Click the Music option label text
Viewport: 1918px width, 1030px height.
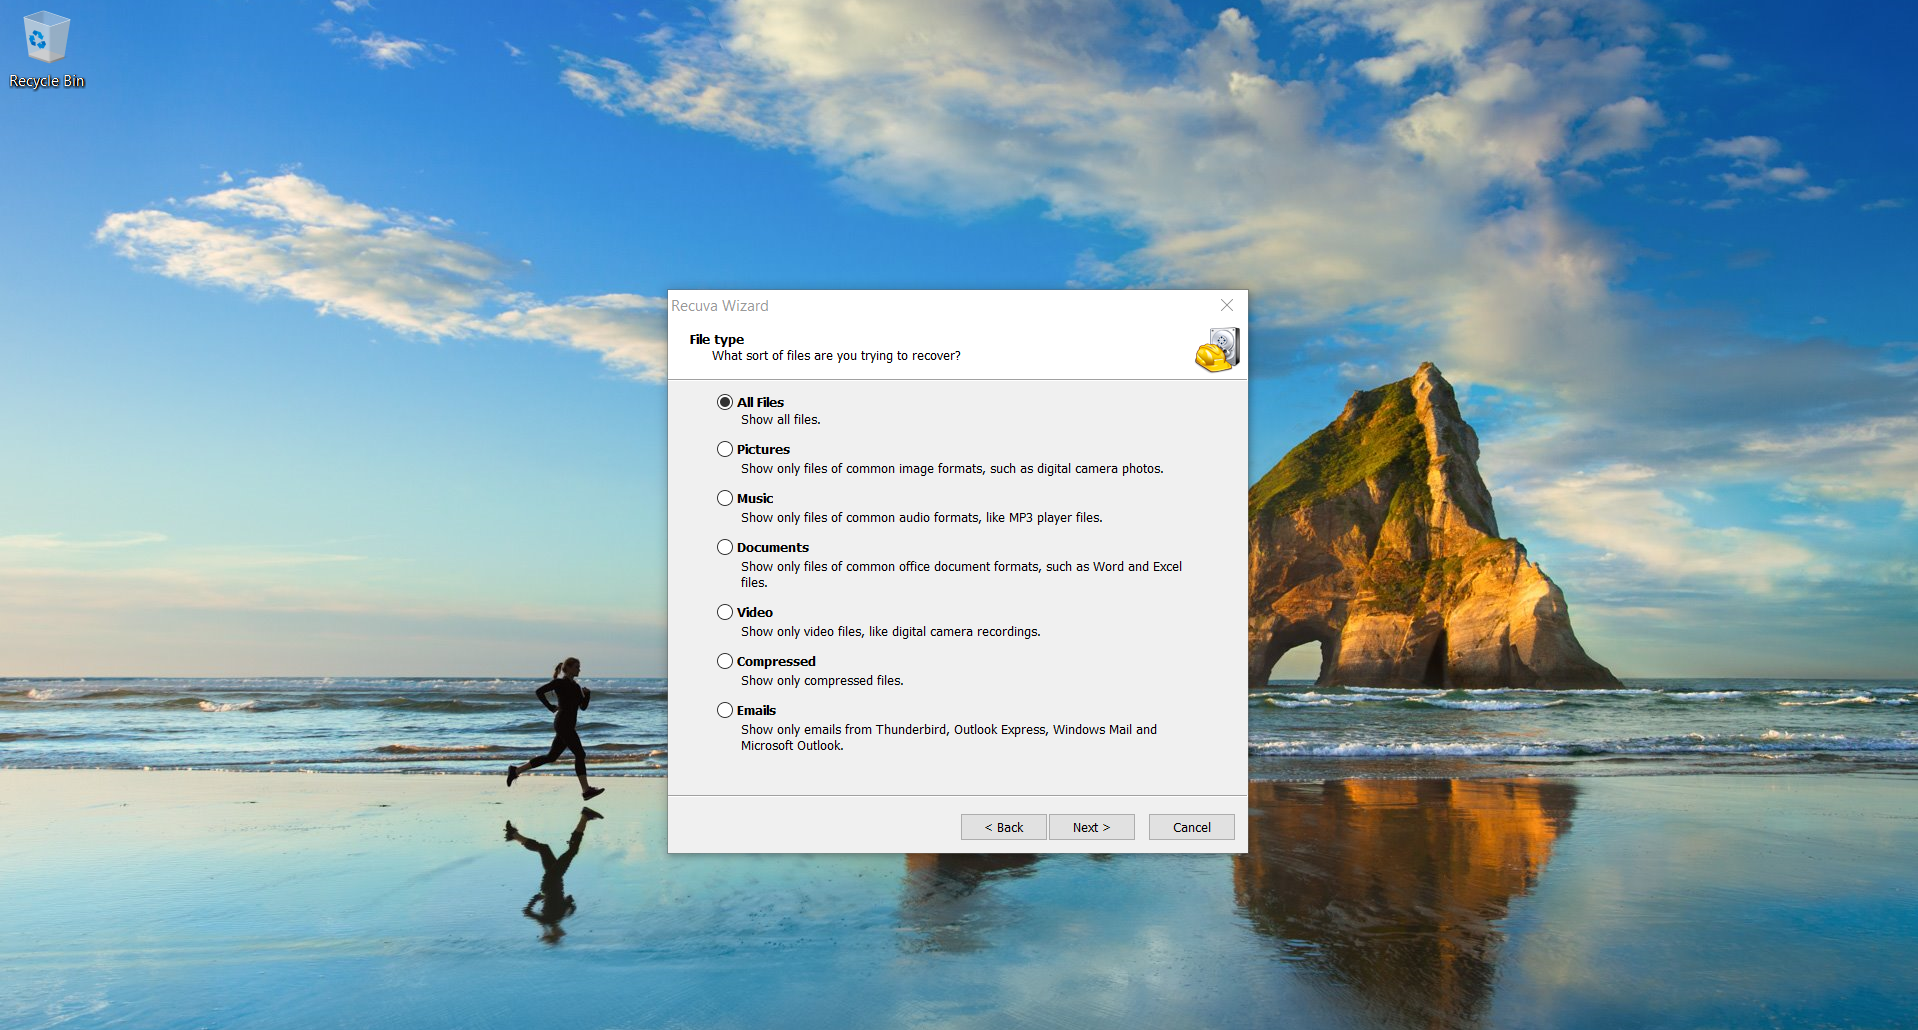click(x=755, y=498)
